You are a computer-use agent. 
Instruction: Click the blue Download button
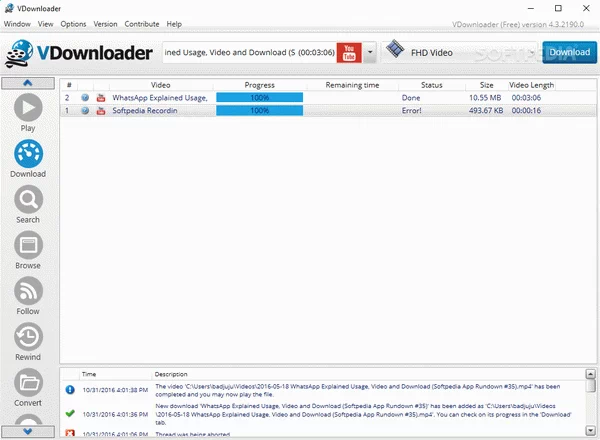569,52
